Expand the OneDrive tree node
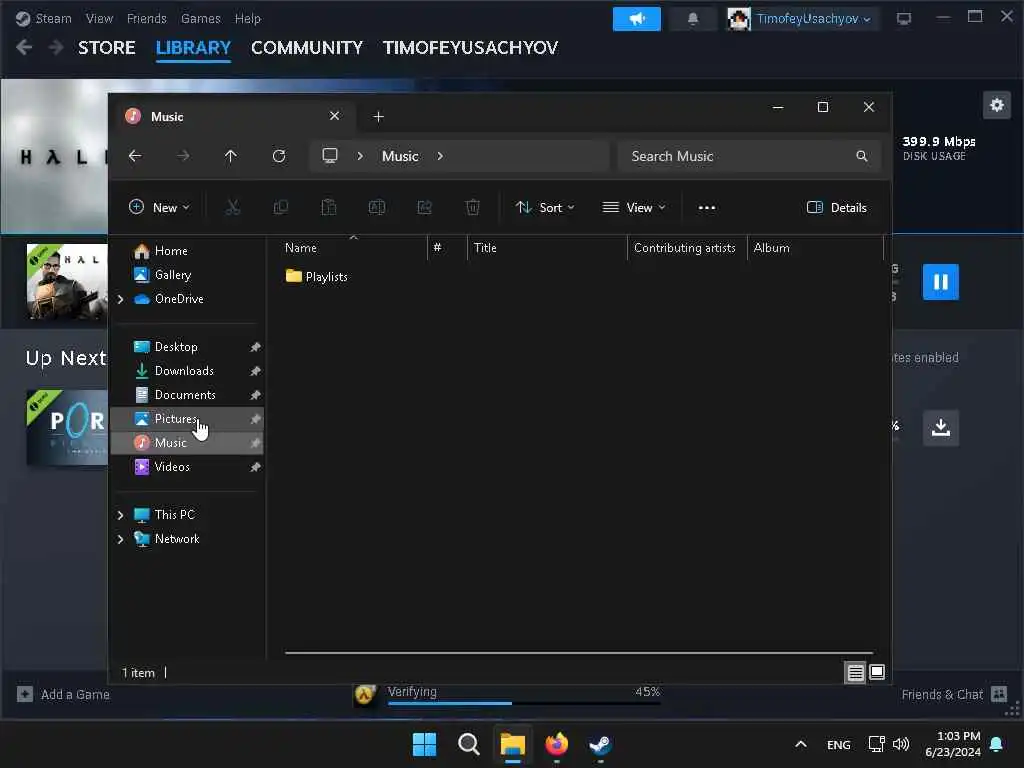The image size is (1024, 768). tap(121, 299)
